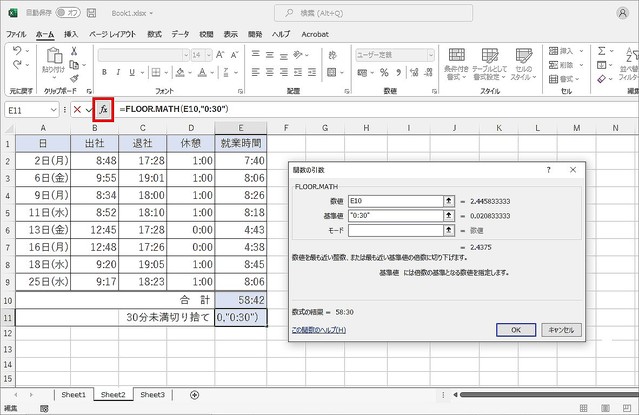
Task: Switch to the Sheet3 tab
Action: [152, 395]
